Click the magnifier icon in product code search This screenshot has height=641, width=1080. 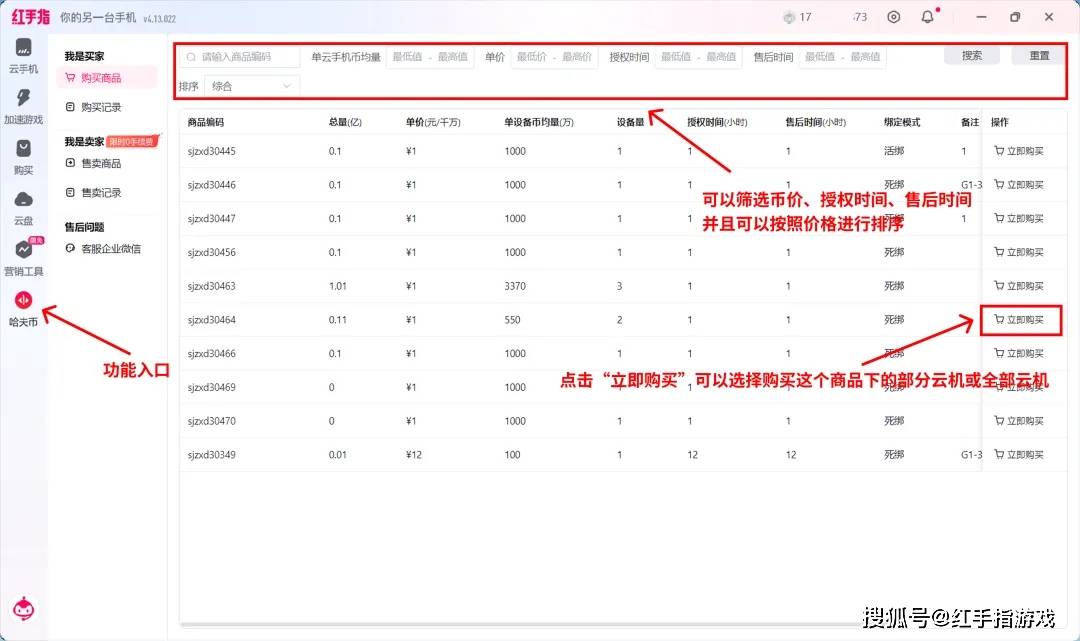[x=191, y=56]
